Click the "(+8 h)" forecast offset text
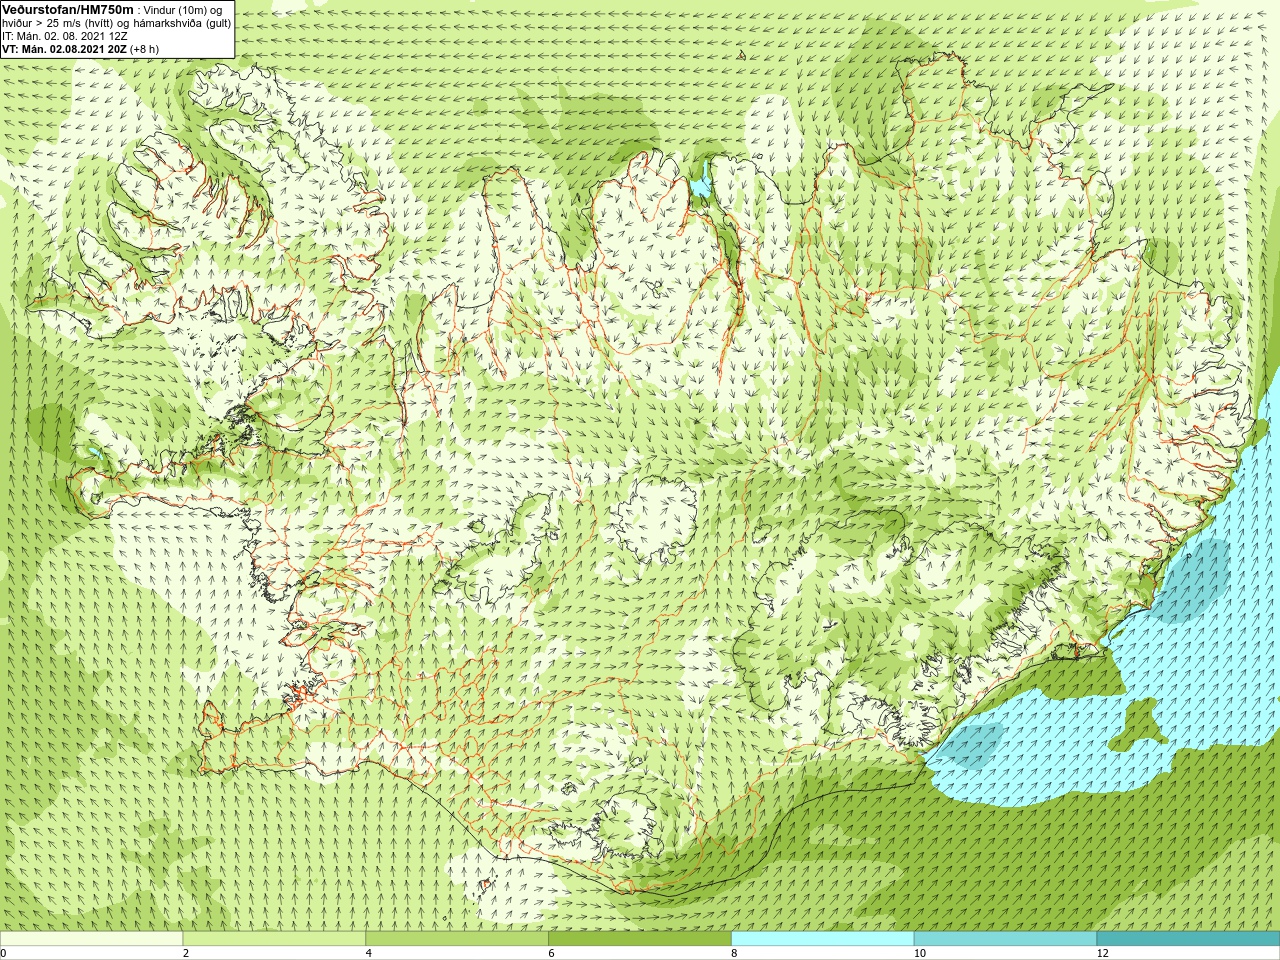Screen dimensions: 1280x960 [x=145, y=49]
